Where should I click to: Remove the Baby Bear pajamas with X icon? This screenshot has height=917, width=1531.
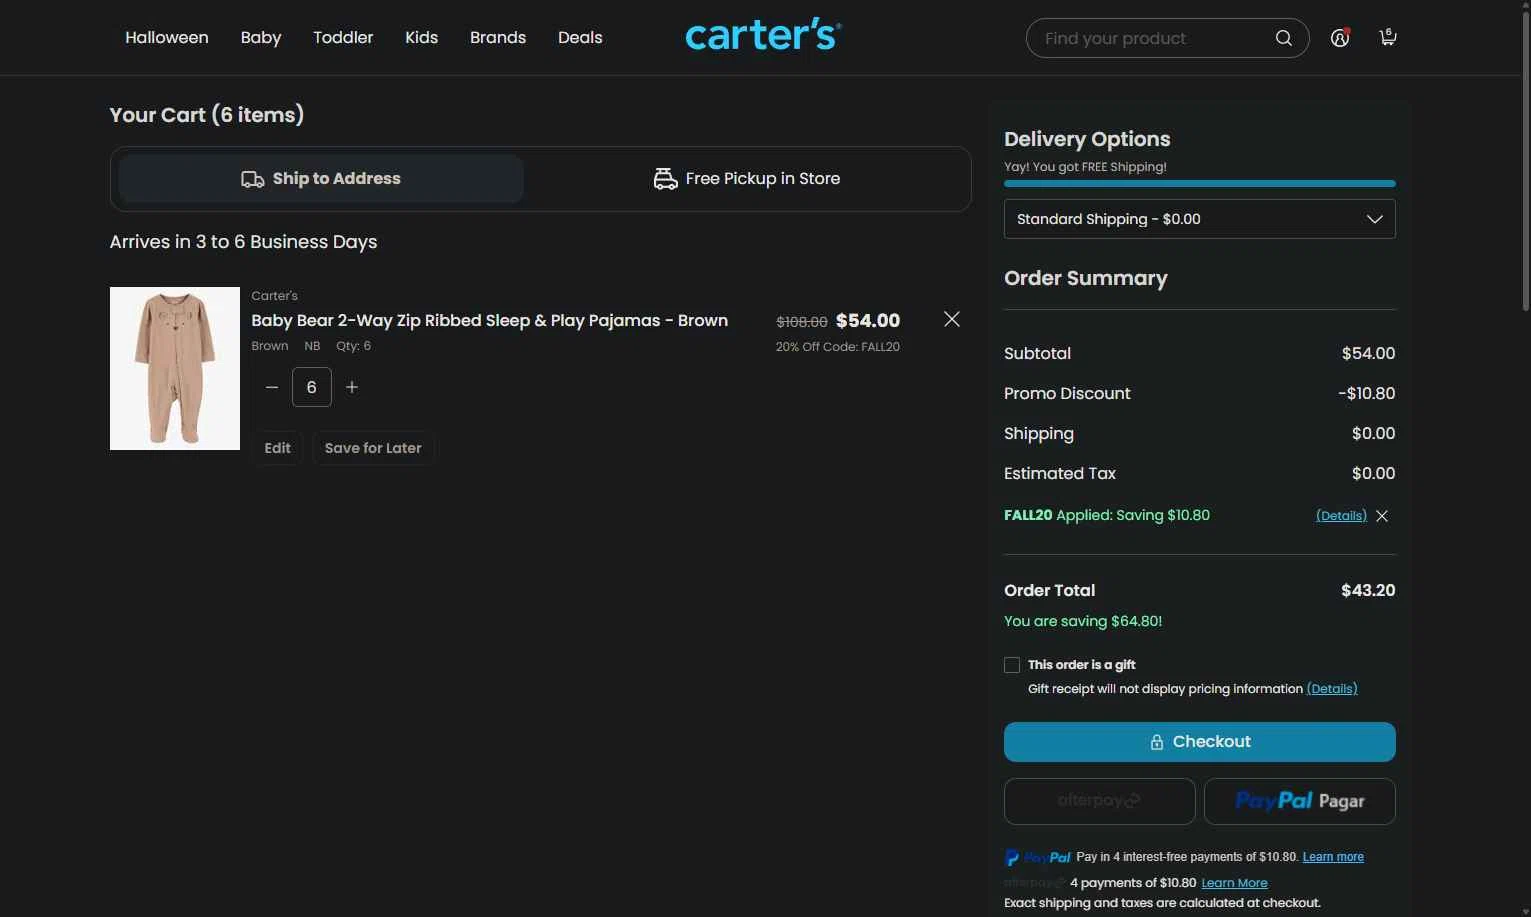952,319
